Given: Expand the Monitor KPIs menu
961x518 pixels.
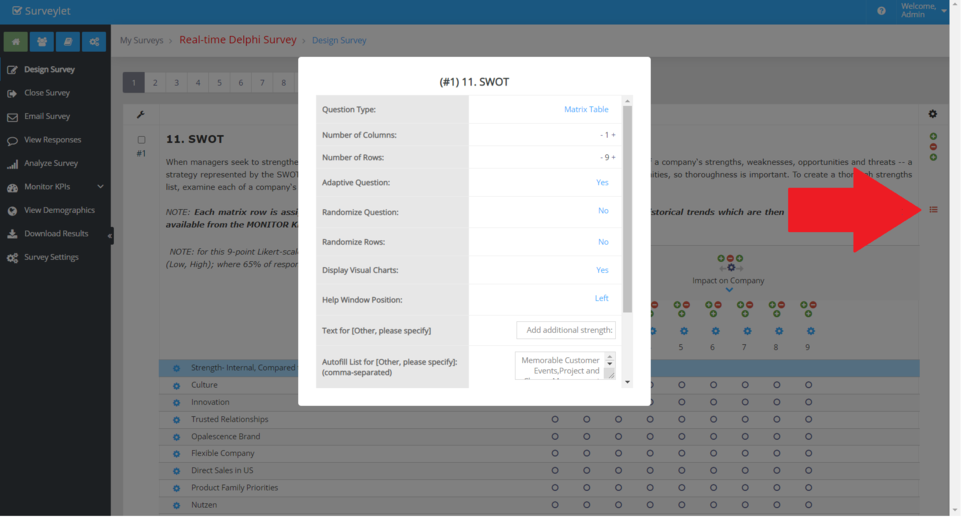Looking at the screenshot, I should coord(54,187).
